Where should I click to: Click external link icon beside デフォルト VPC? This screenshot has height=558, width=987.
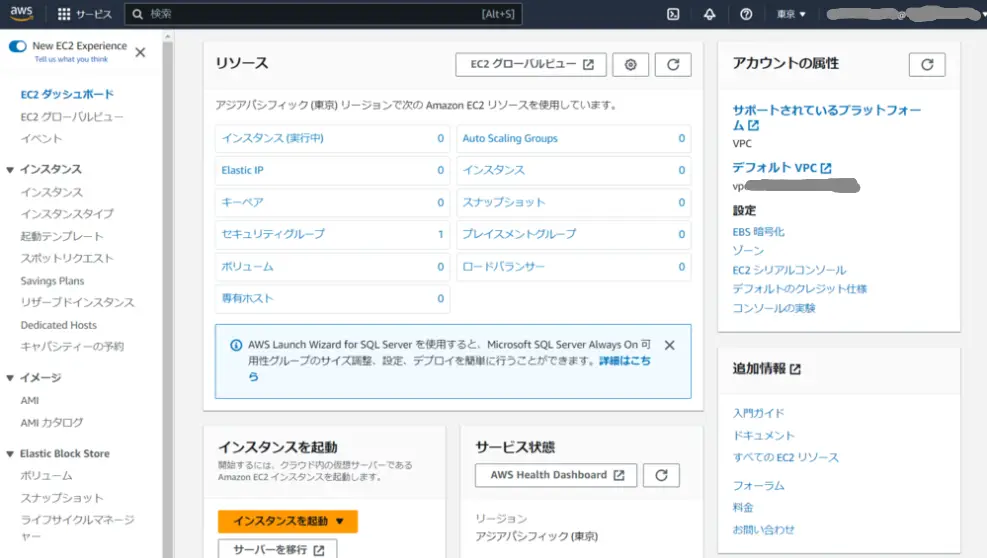pos(826,168)
